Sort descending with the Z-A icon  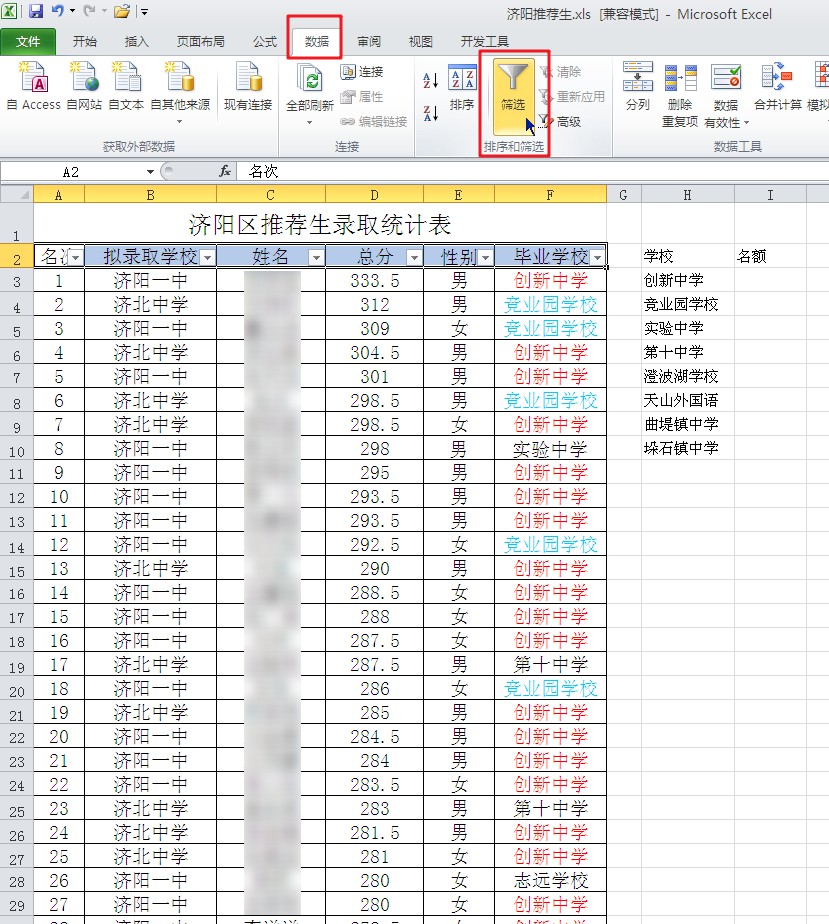431,112
